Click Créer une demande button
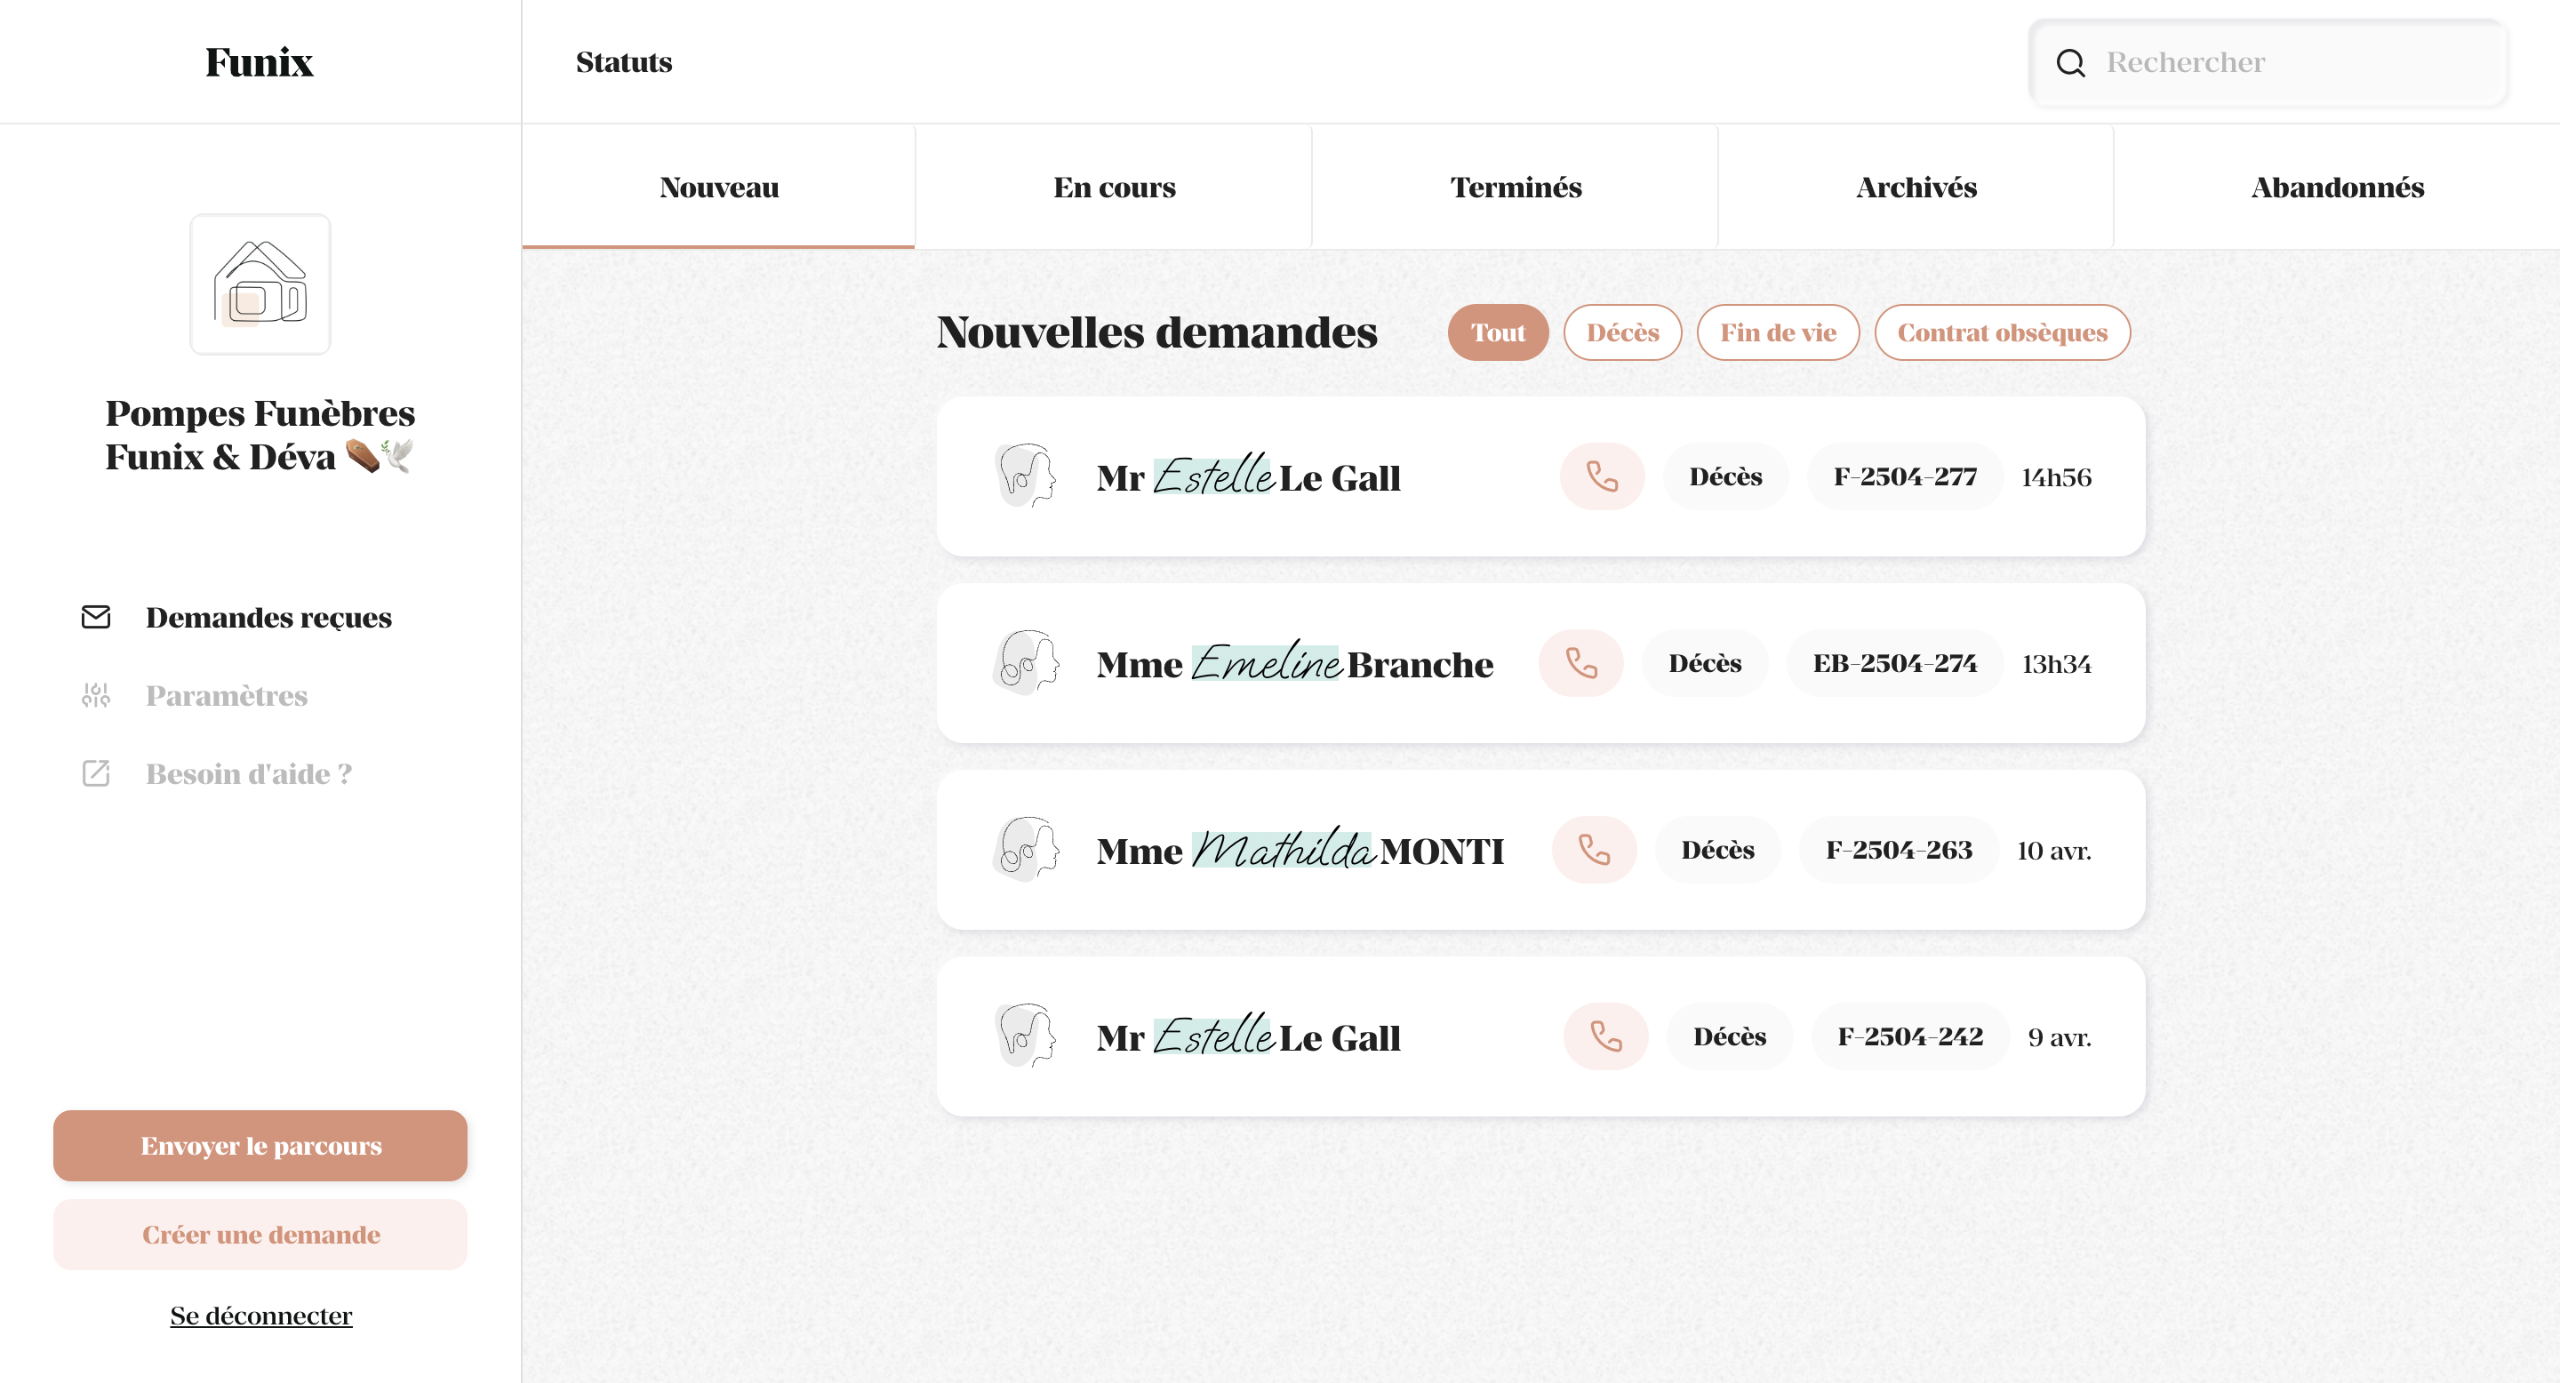The image size is (2560, 1383). 260,1234
